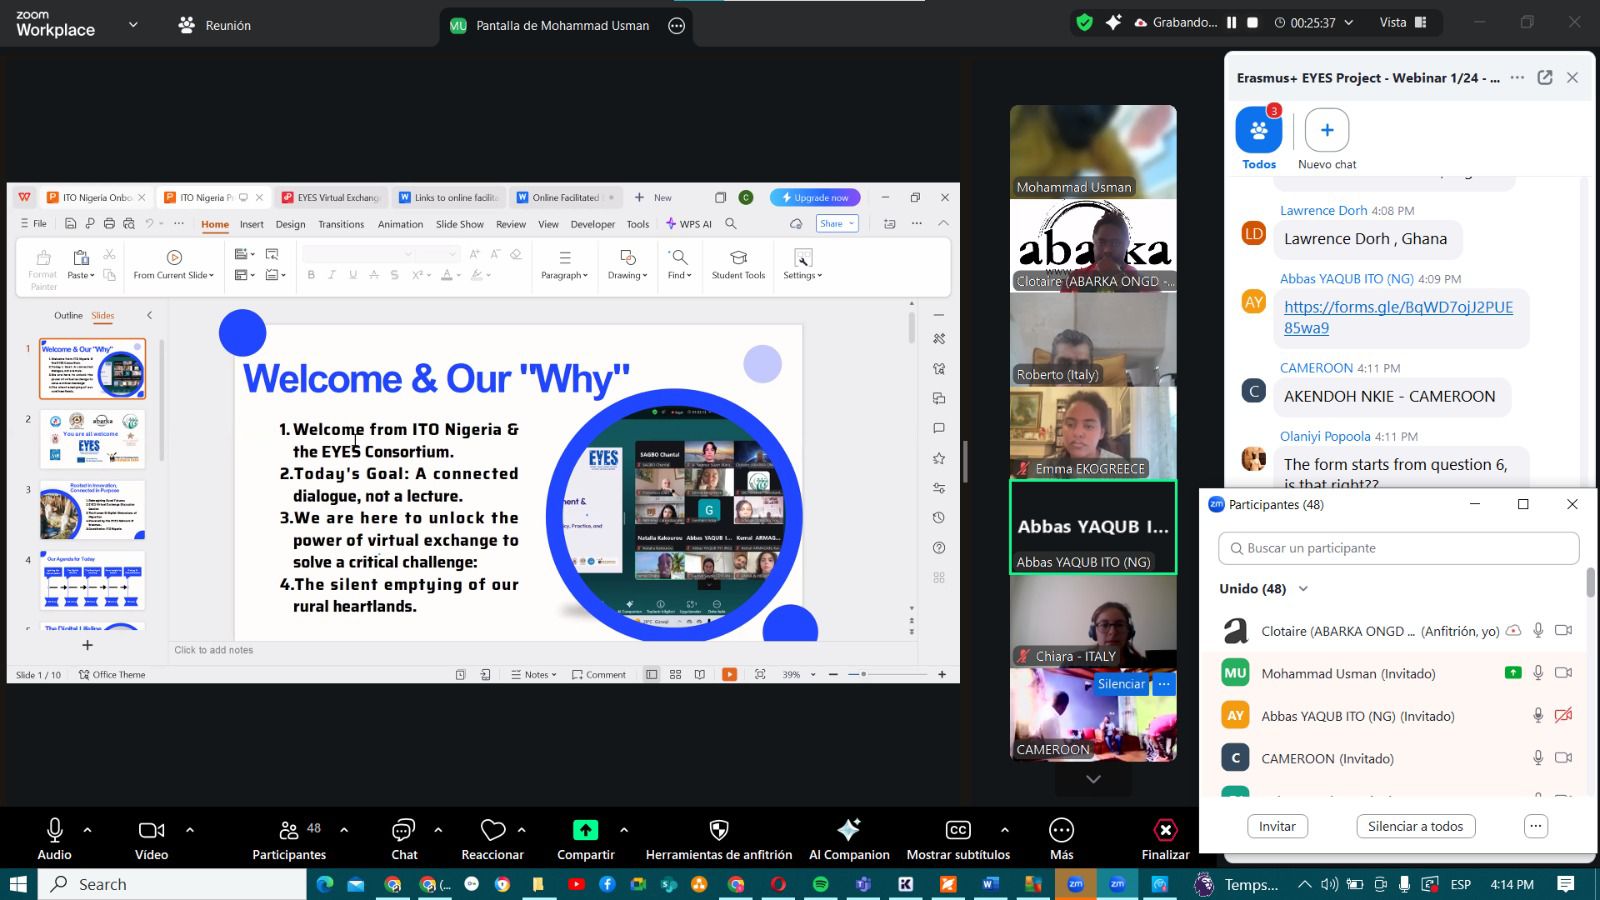Click the Nuevo chat plus icon

tap(1326, 130)
